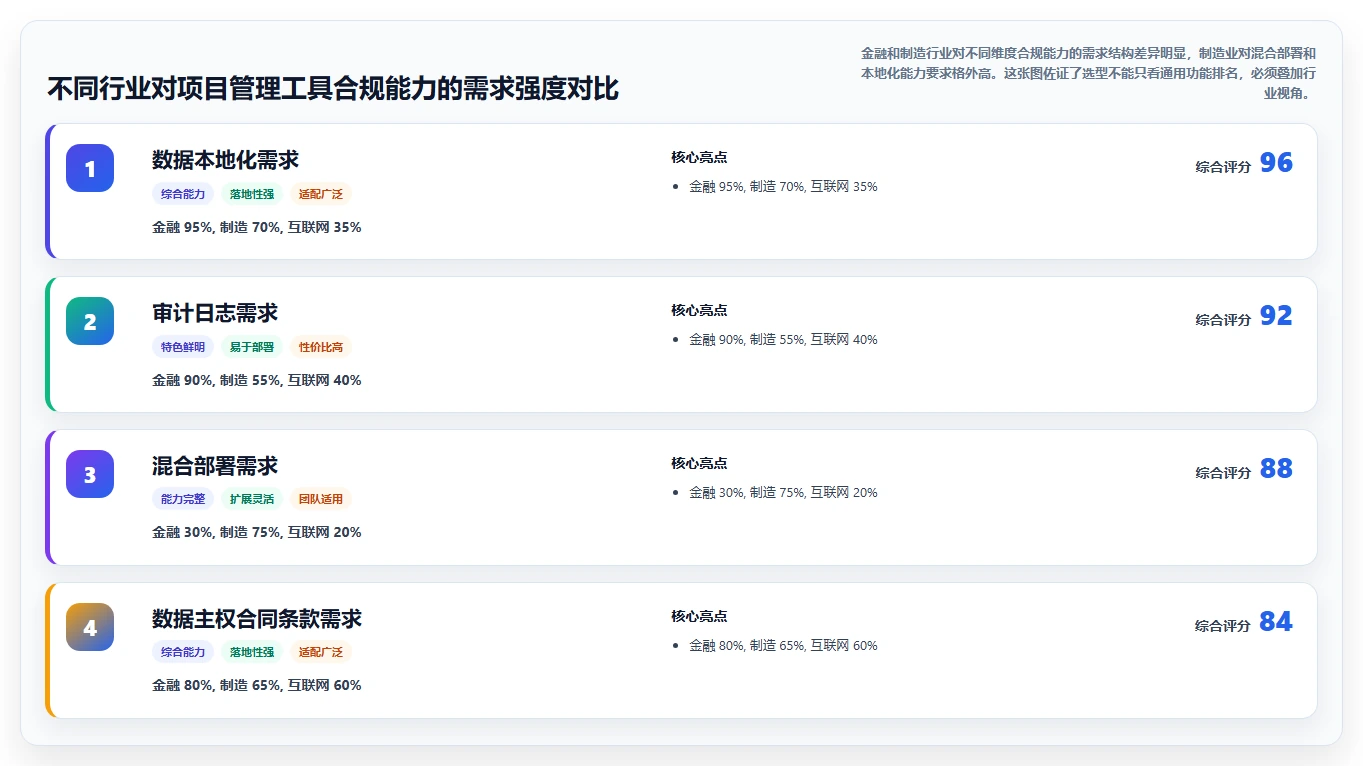Click 综合能力 tag in 数据主权合同条款需求 card
This screenshot has height=766, width=1363.
click(183, 652)
